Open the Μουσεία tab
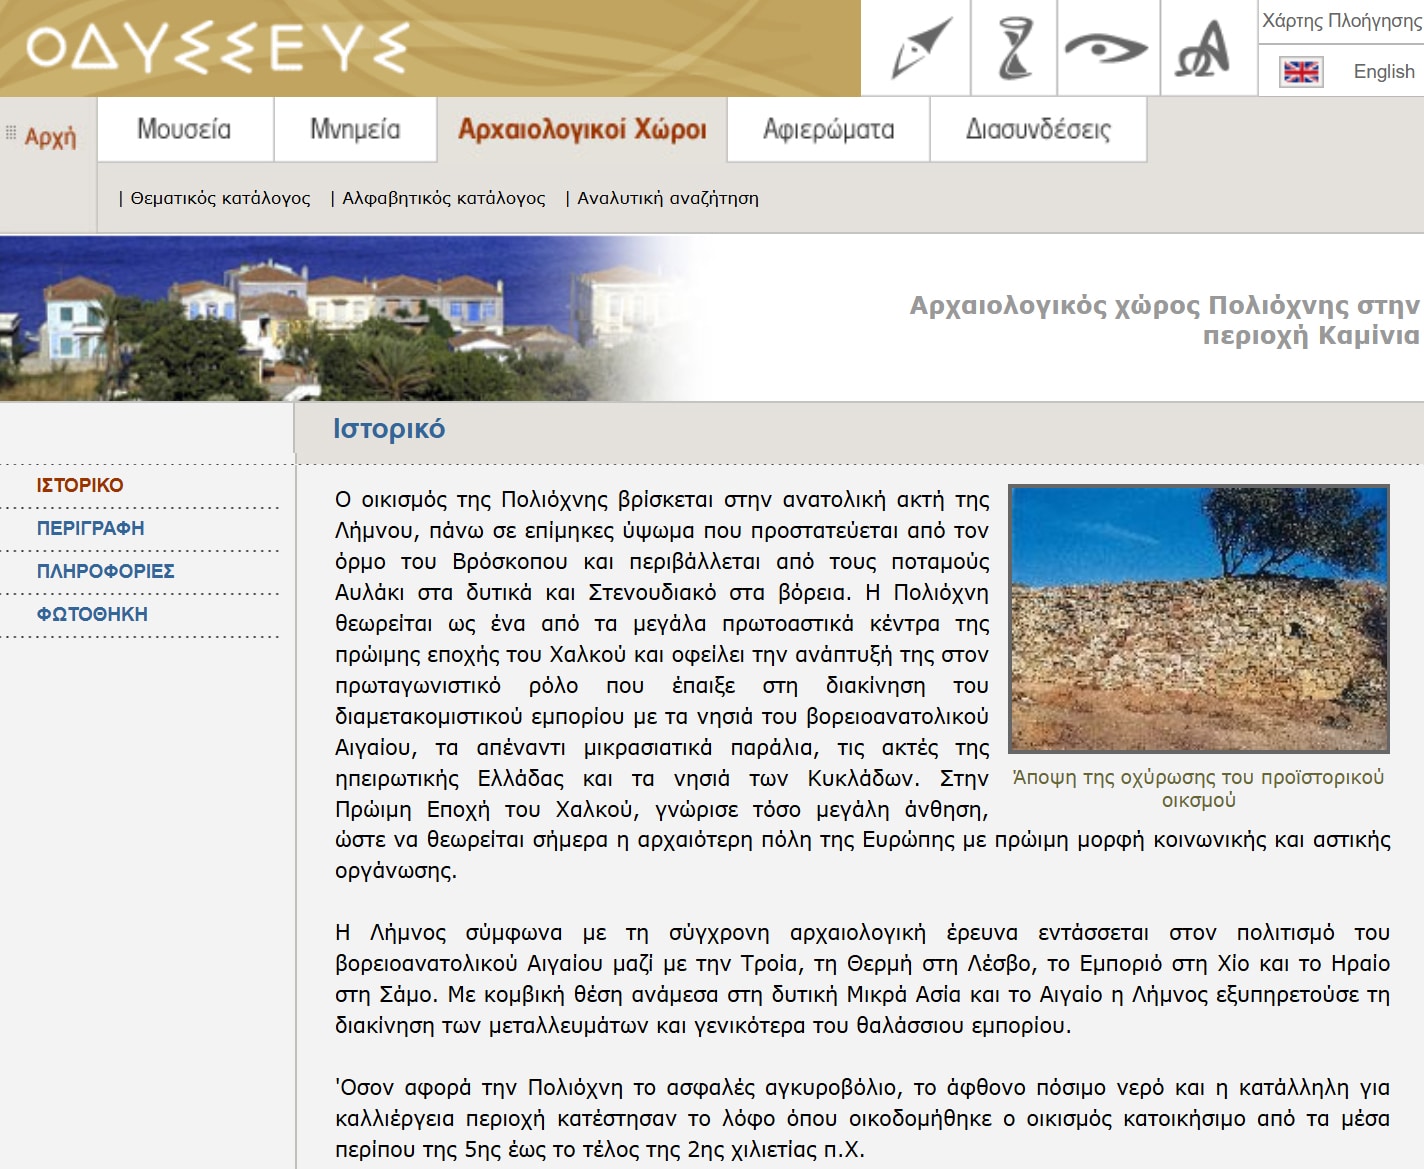The image size is (1424, 1169). pos(184,129)
